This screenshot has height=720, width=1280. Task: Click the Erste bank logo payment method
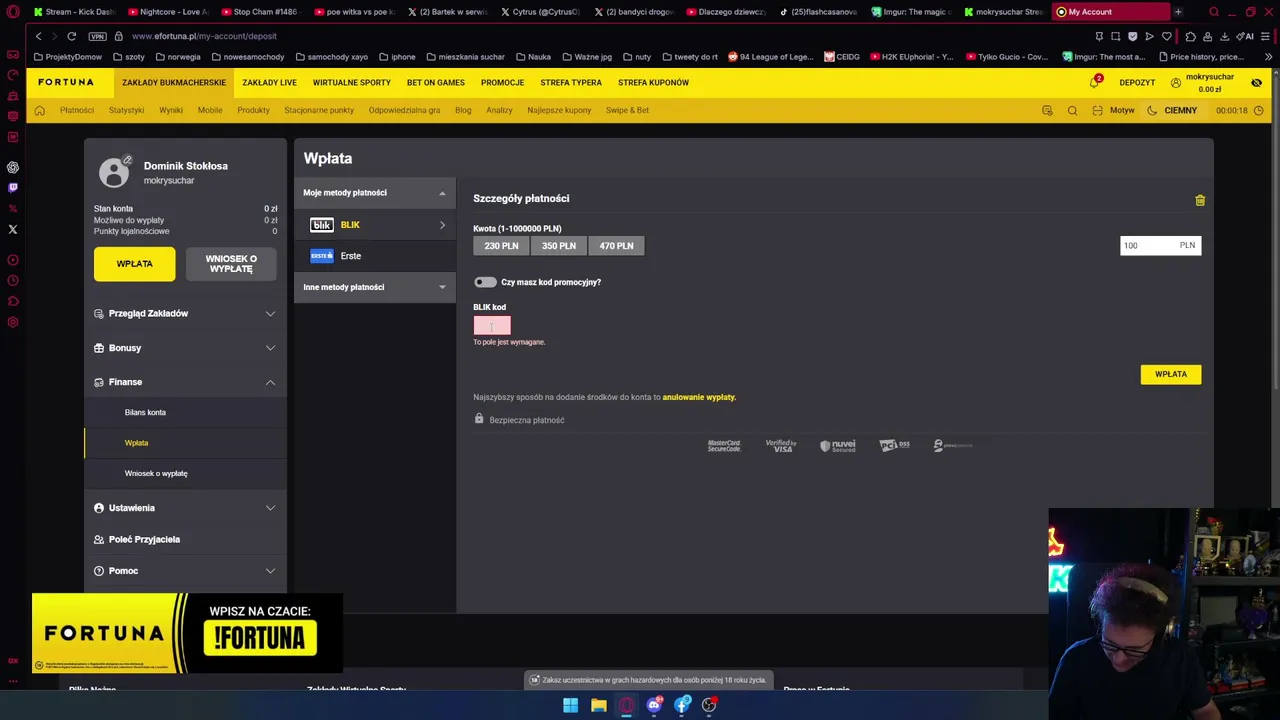point(321,256)
